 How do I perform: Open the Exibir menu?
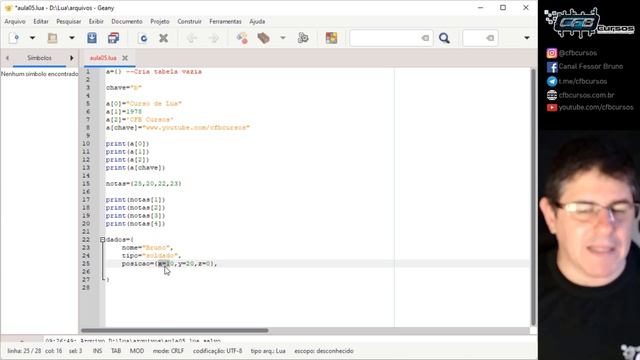click(96, 21)
